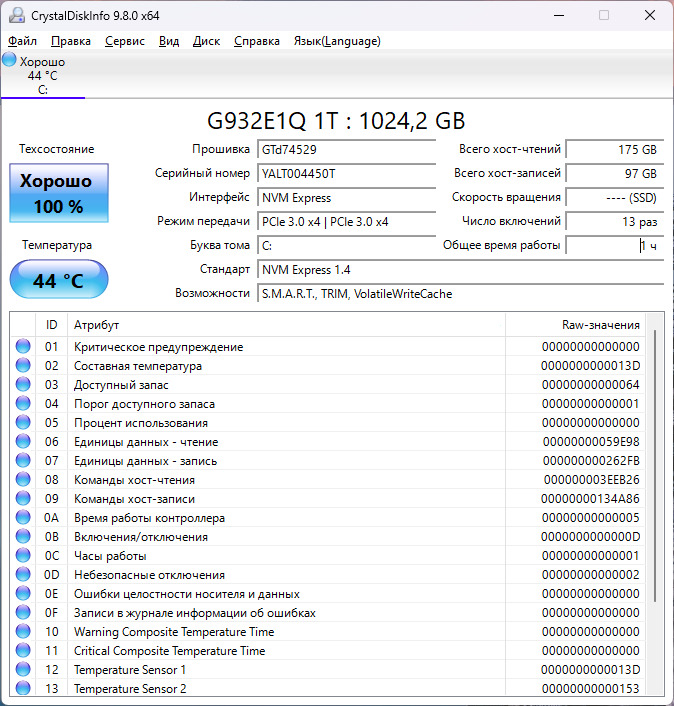Click status orb for Составная температура attribute

click(x=23, y=366)
